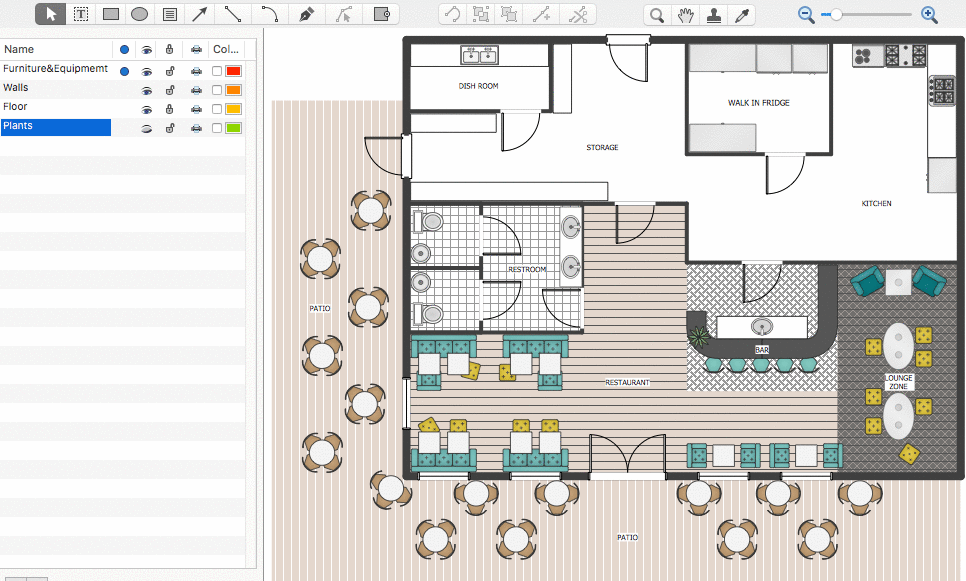The width and height of the screenshot is (966, 581).
Task: Click the Col... color column header
Action: [226, 49]
